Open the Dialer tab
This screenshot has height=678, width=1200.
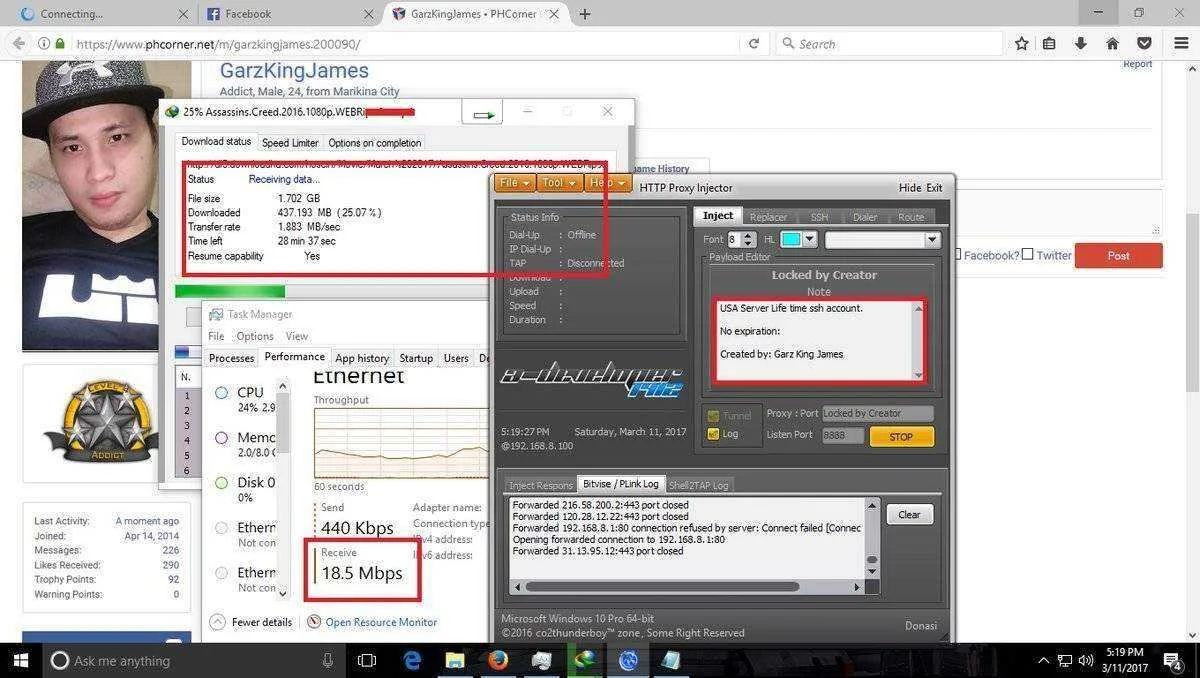coord(865,216)
